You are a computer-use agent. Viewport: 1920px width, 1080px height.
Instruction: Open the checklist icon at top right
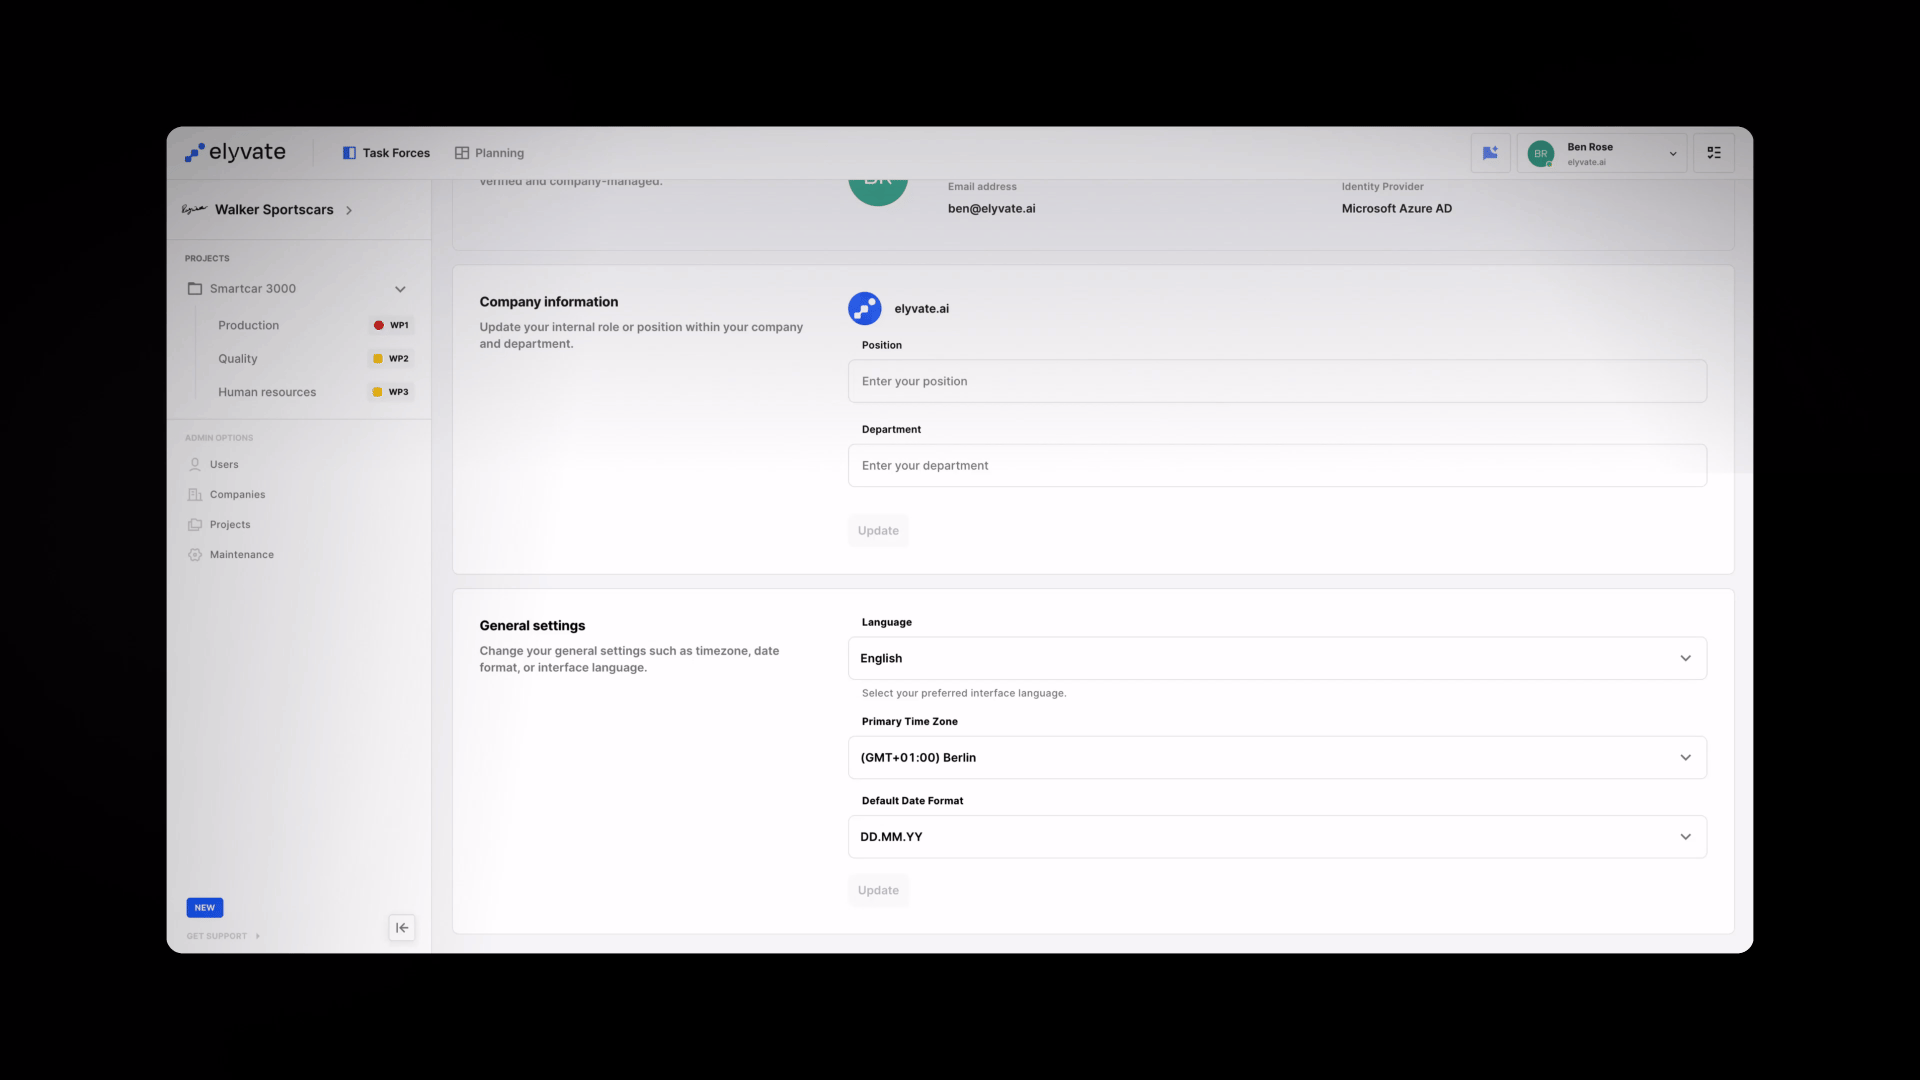(x=1714, y=153)
